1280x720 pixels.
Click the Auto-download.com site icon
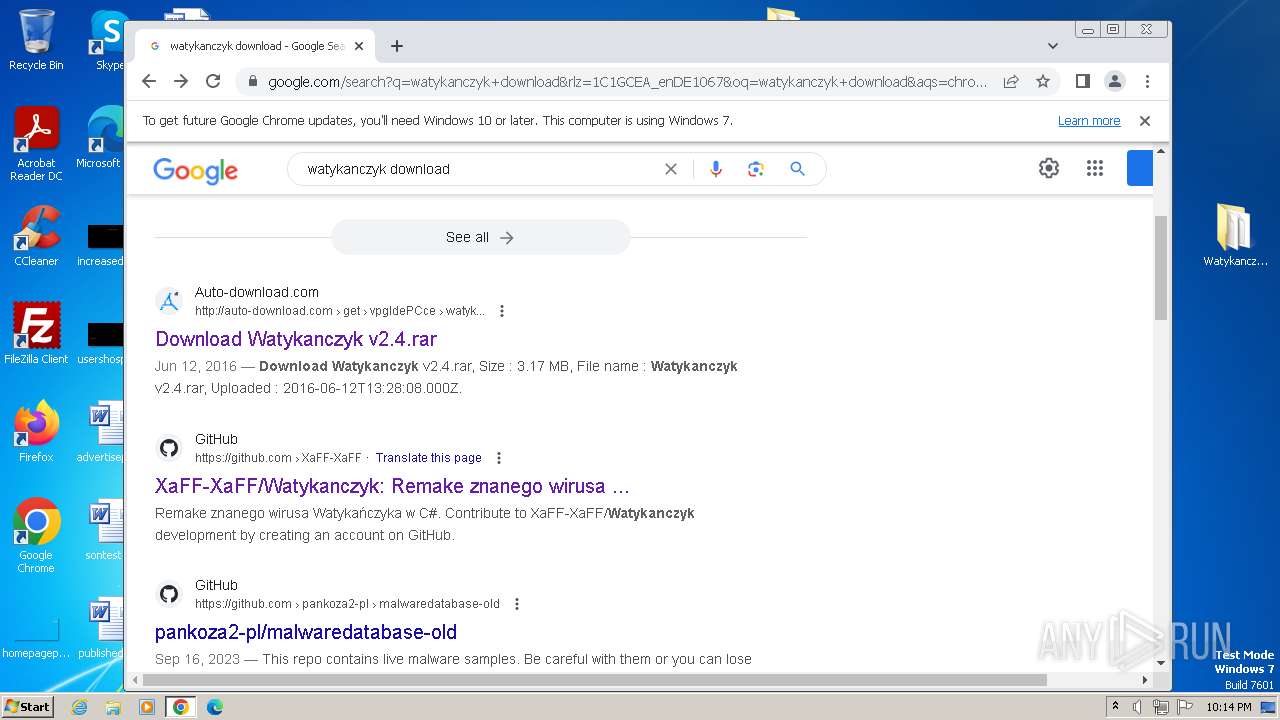(169, 301)
